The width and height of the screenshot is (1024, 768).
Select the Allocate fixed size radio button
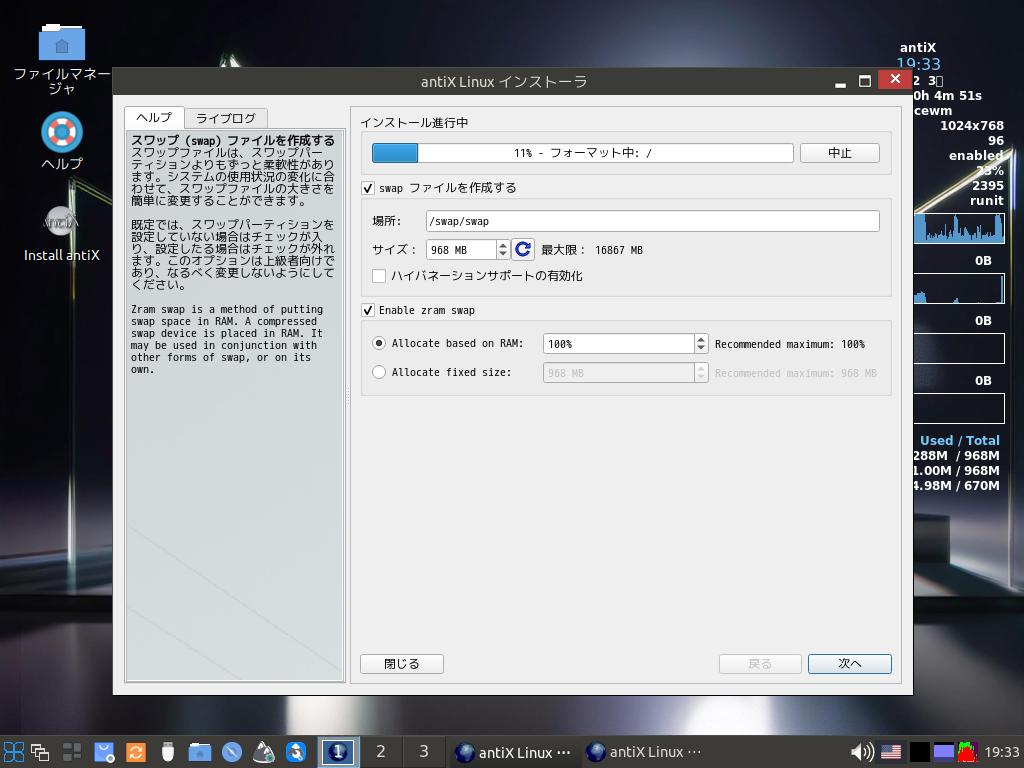pos(379,372)
